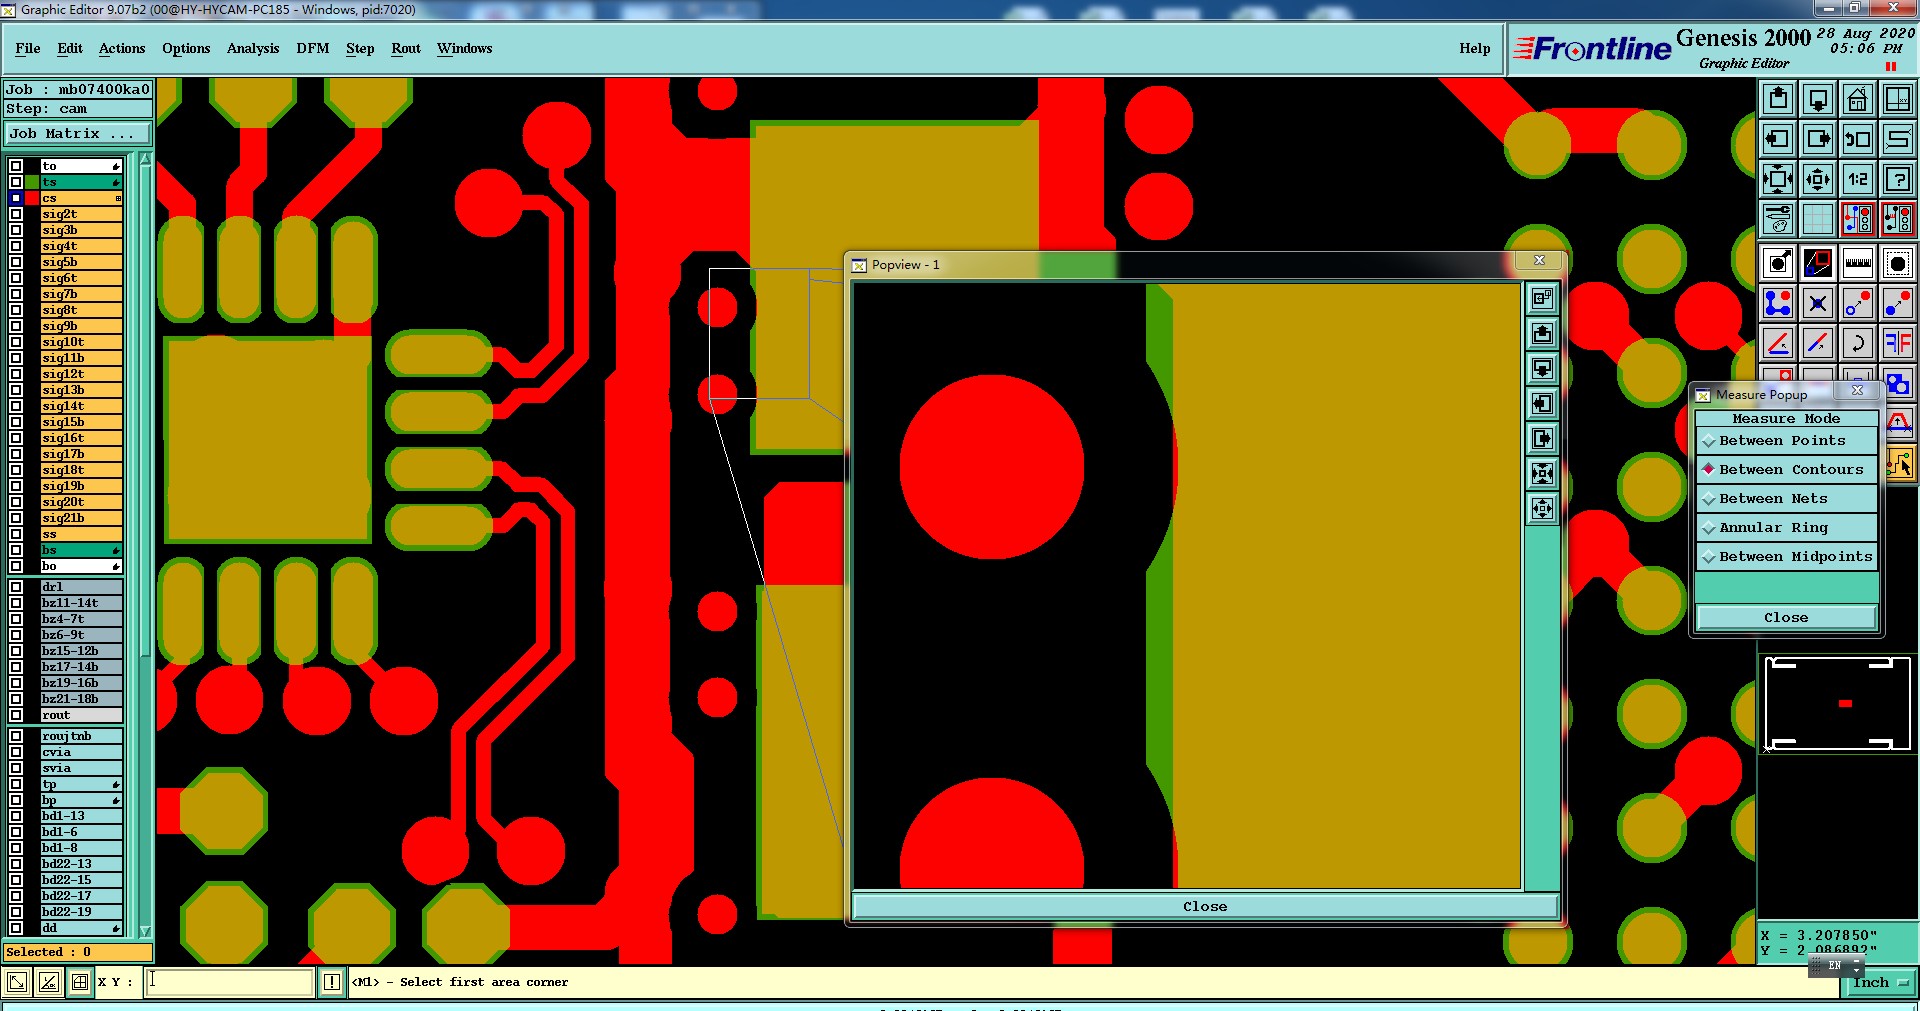Select the rotate feature tool icon
1920x1011 pixels.
1857,343
